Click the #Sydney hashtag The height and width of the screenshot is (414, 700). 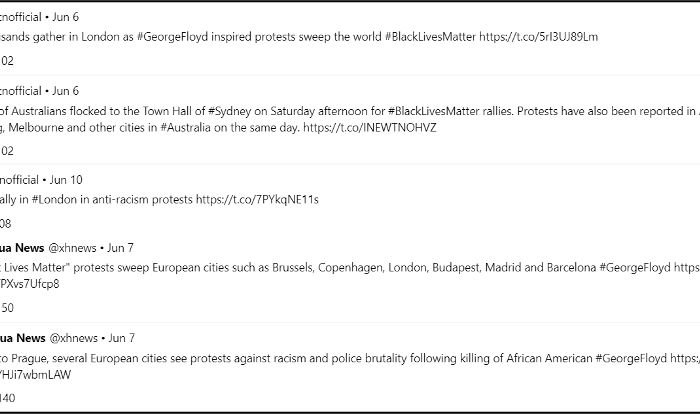tap(229, 111)
